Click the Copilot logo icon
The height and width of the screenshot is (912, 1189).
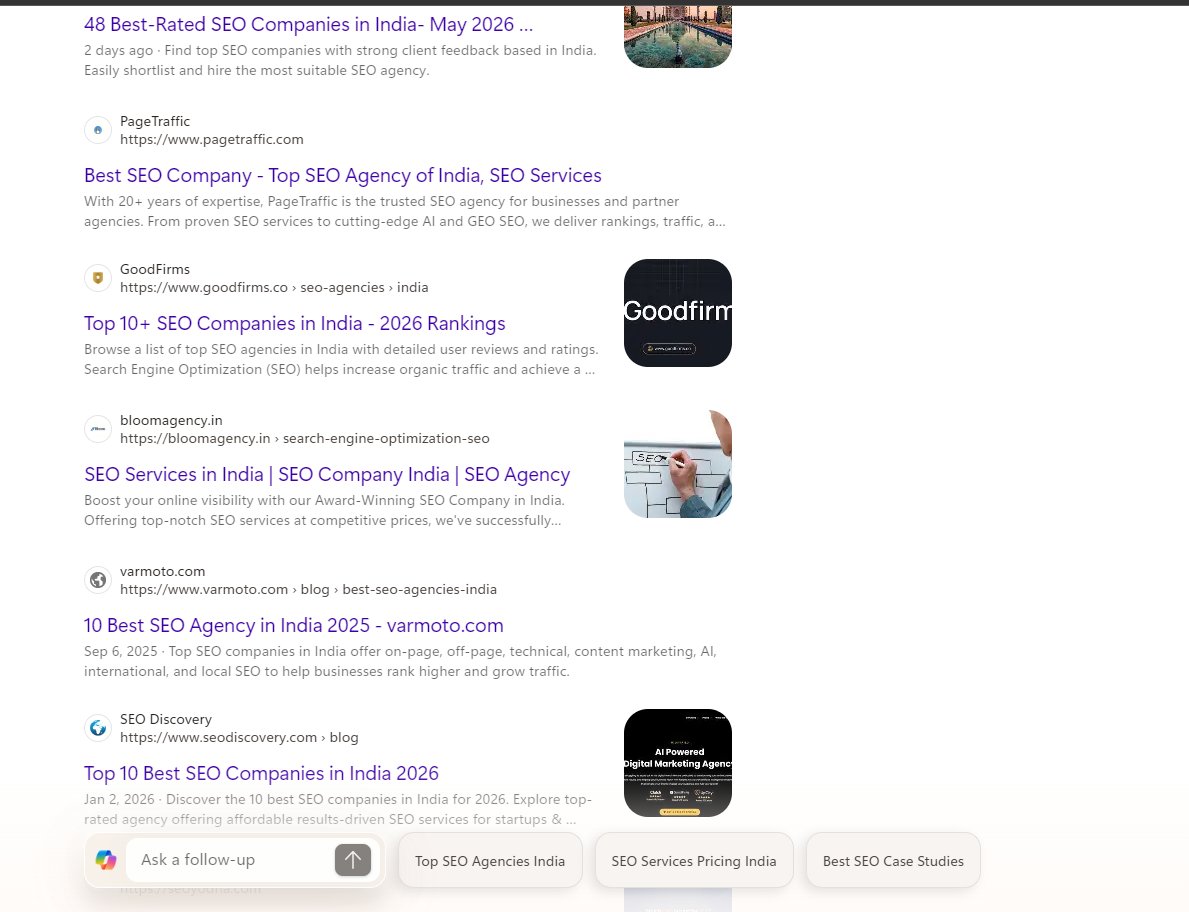coord(106,860)
